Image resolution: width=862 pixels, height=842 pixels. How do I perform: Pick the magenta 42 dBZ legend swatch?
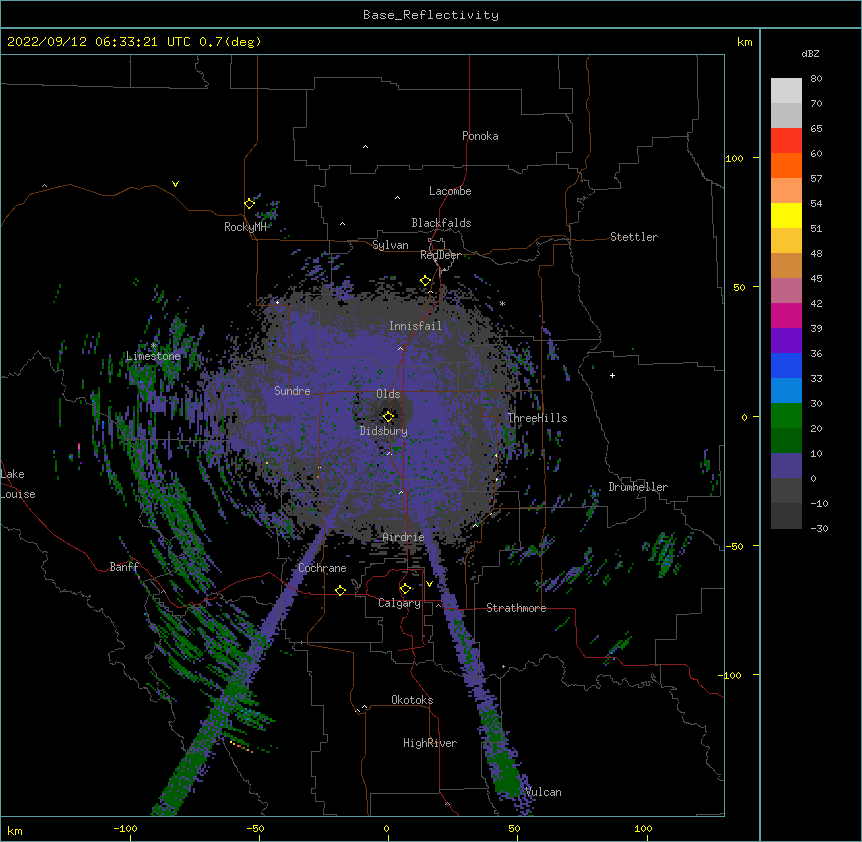[786, 315]
